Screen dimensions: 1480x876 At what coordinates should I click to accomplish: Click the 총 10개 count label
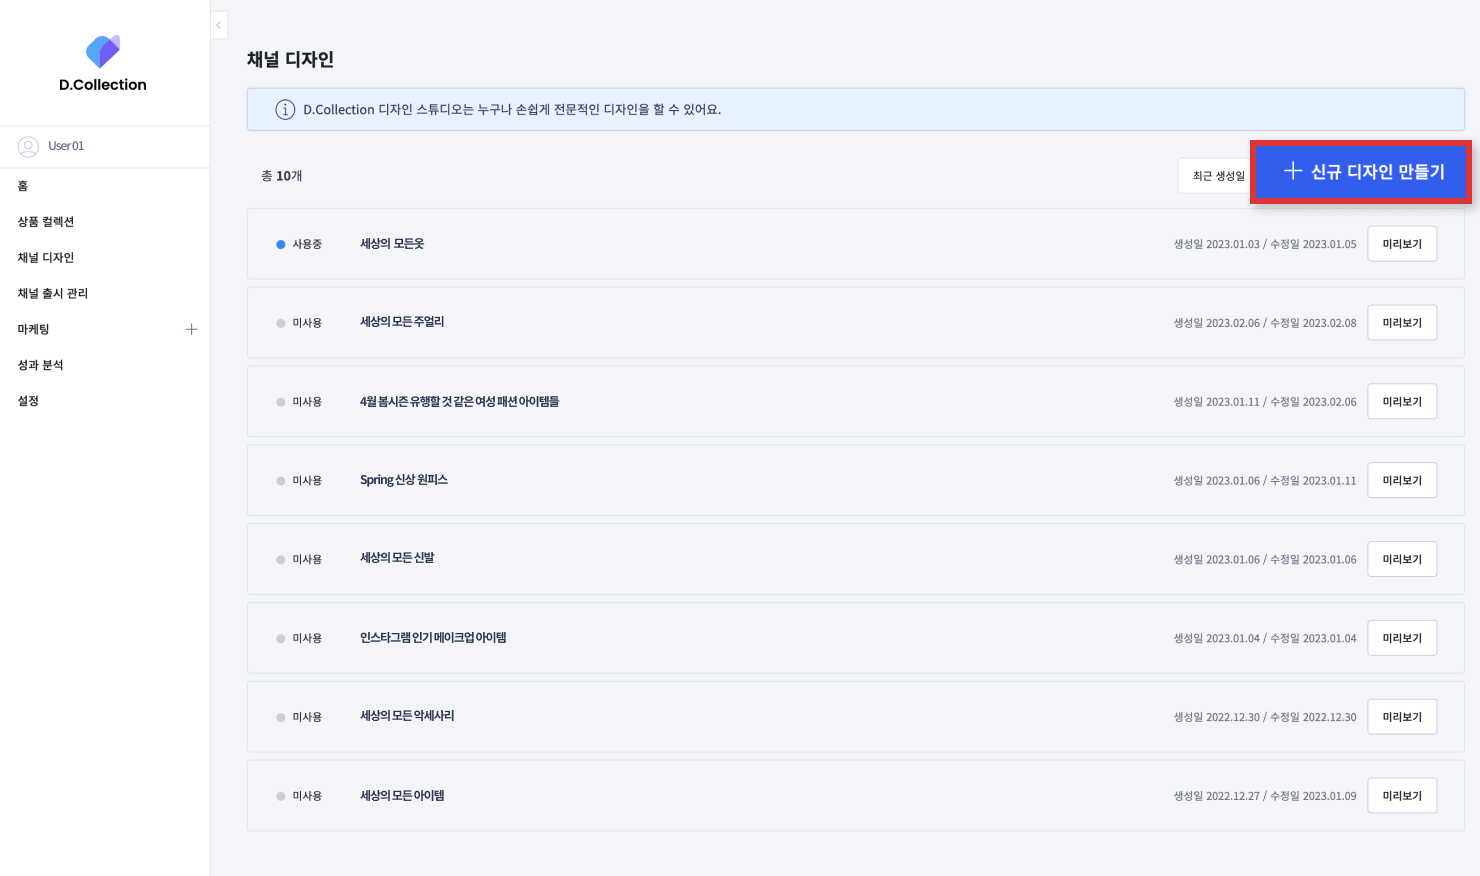[282, 176]
